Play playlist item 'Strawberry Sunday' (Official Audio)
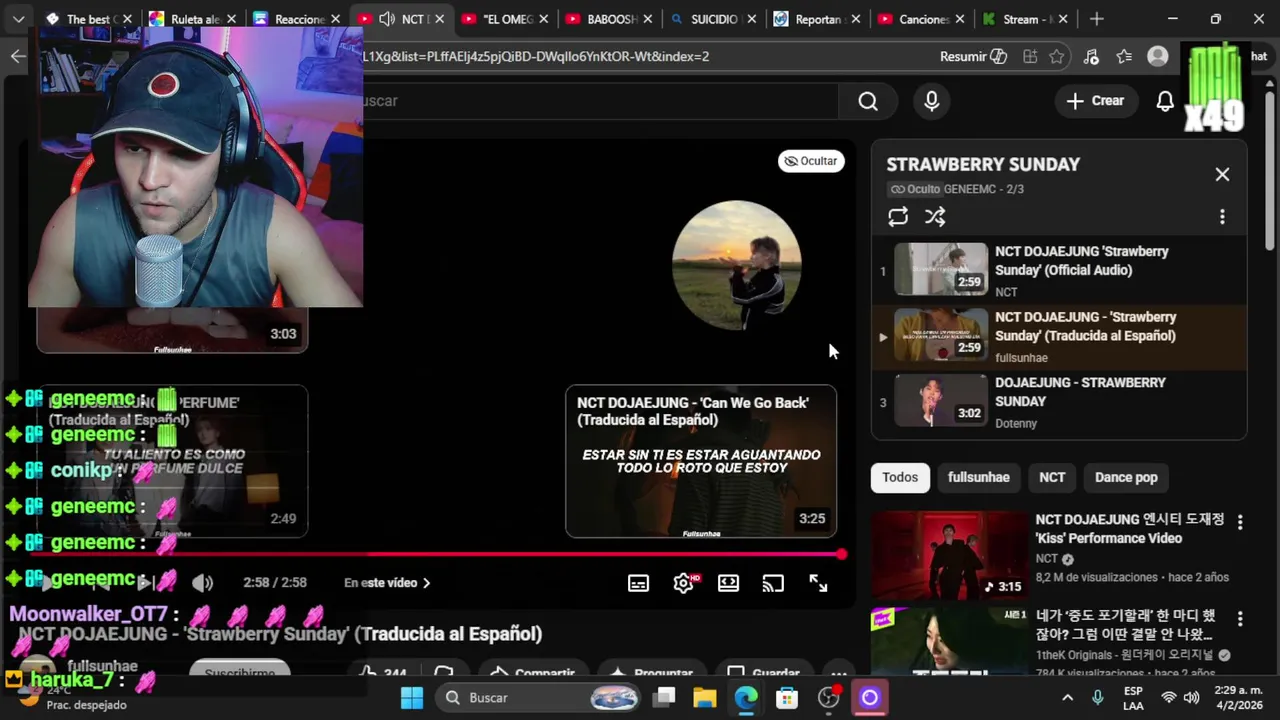Viewport: 1280px width, 720px height. click(1060, 271)
